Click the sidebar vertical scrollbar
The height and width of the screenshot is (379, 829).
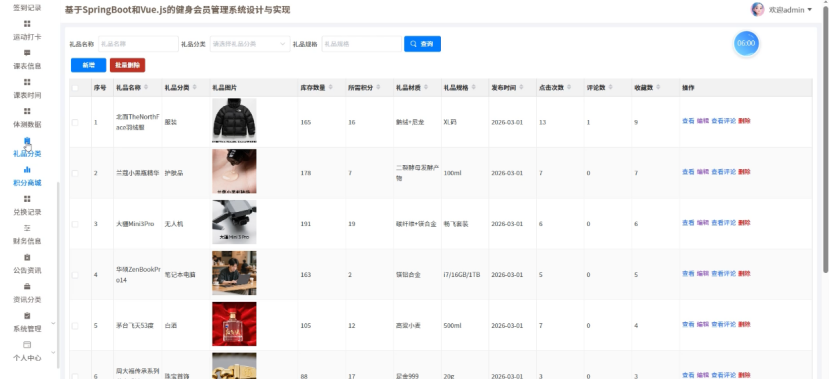coord(58,275)
